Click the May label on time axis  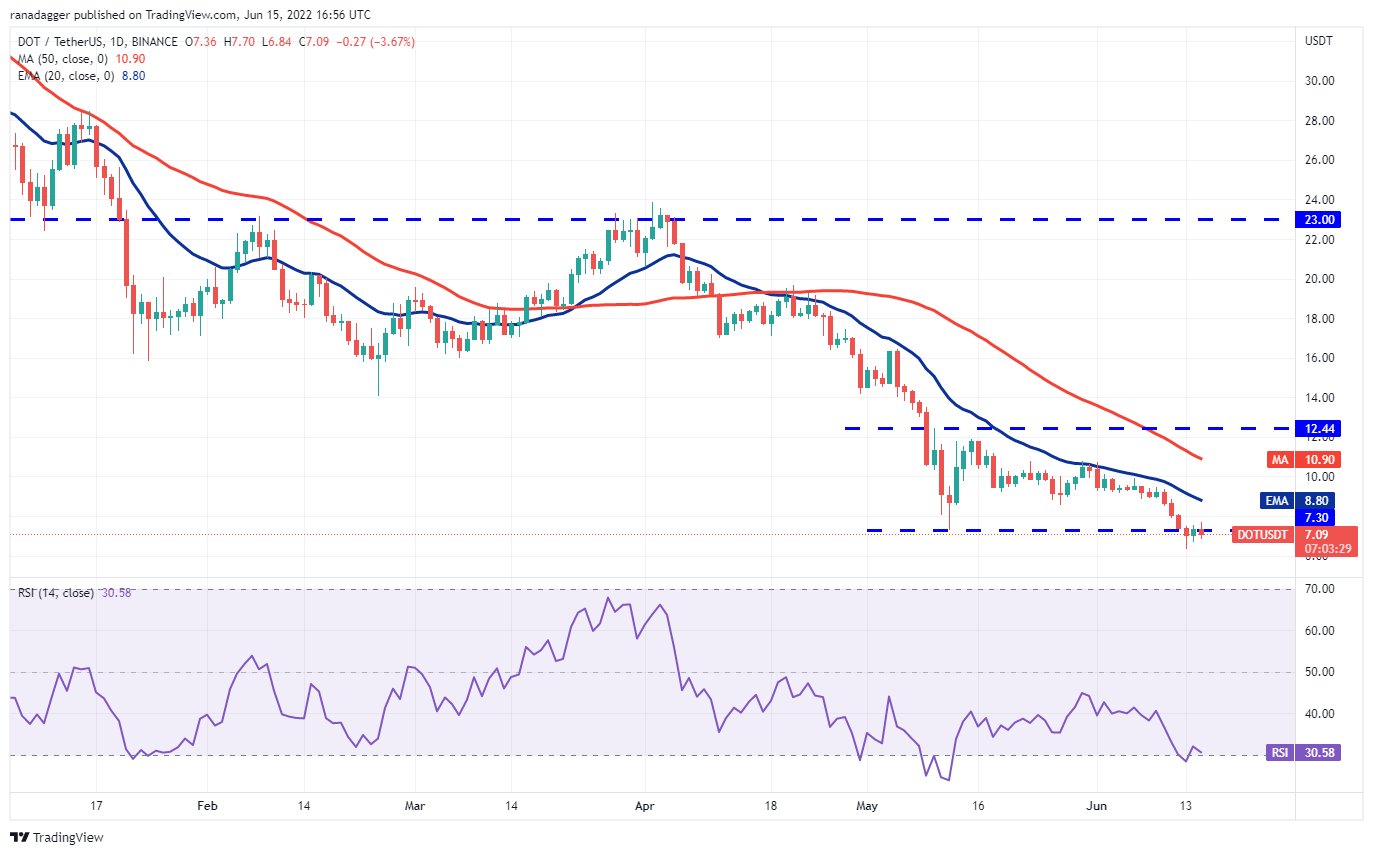867,805
